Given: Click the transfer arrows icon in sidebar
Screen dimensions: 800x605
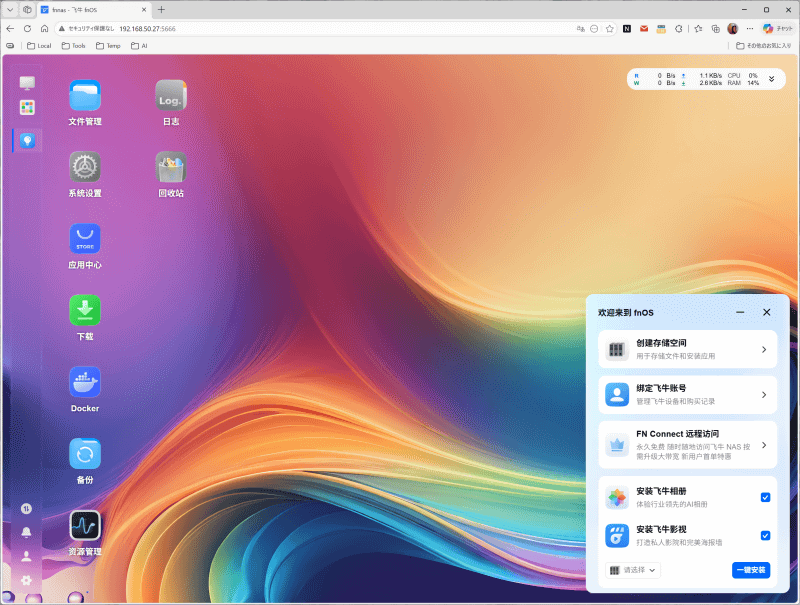Looking at the screenshot, I should (26, 509).
